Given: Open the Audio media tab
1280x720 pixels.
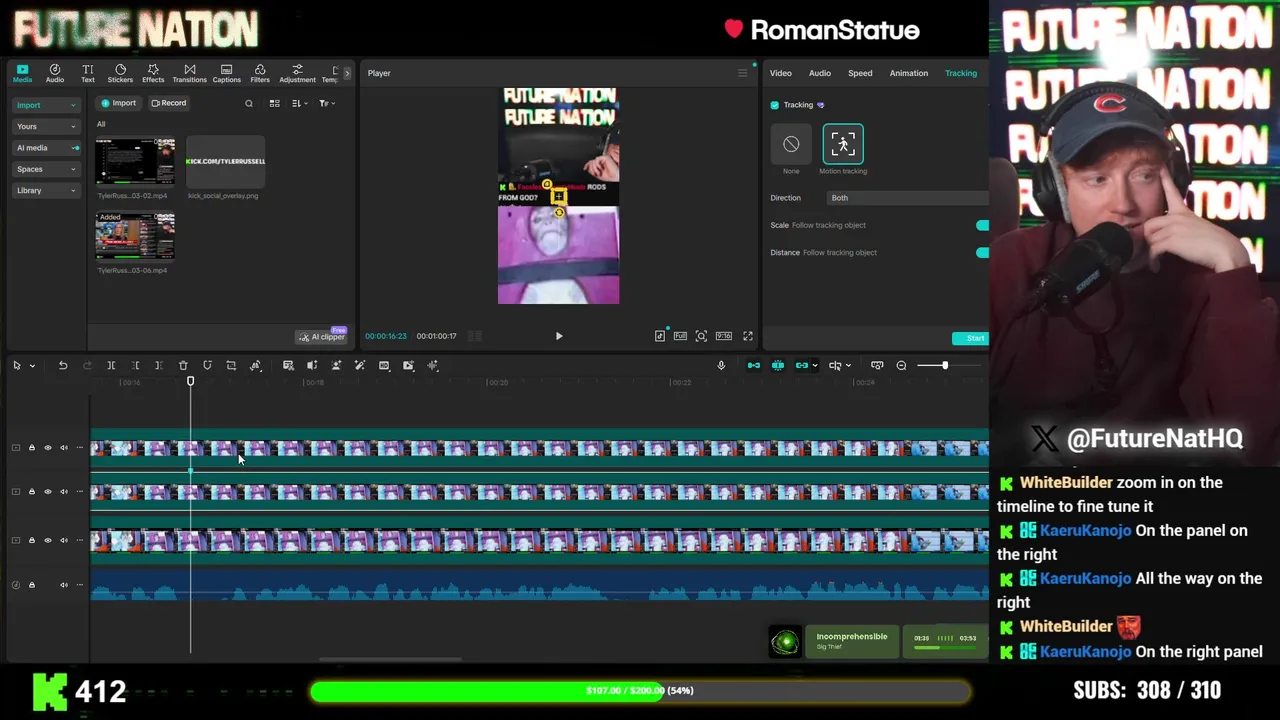Looking at the screenshot, I should (55, 73).
